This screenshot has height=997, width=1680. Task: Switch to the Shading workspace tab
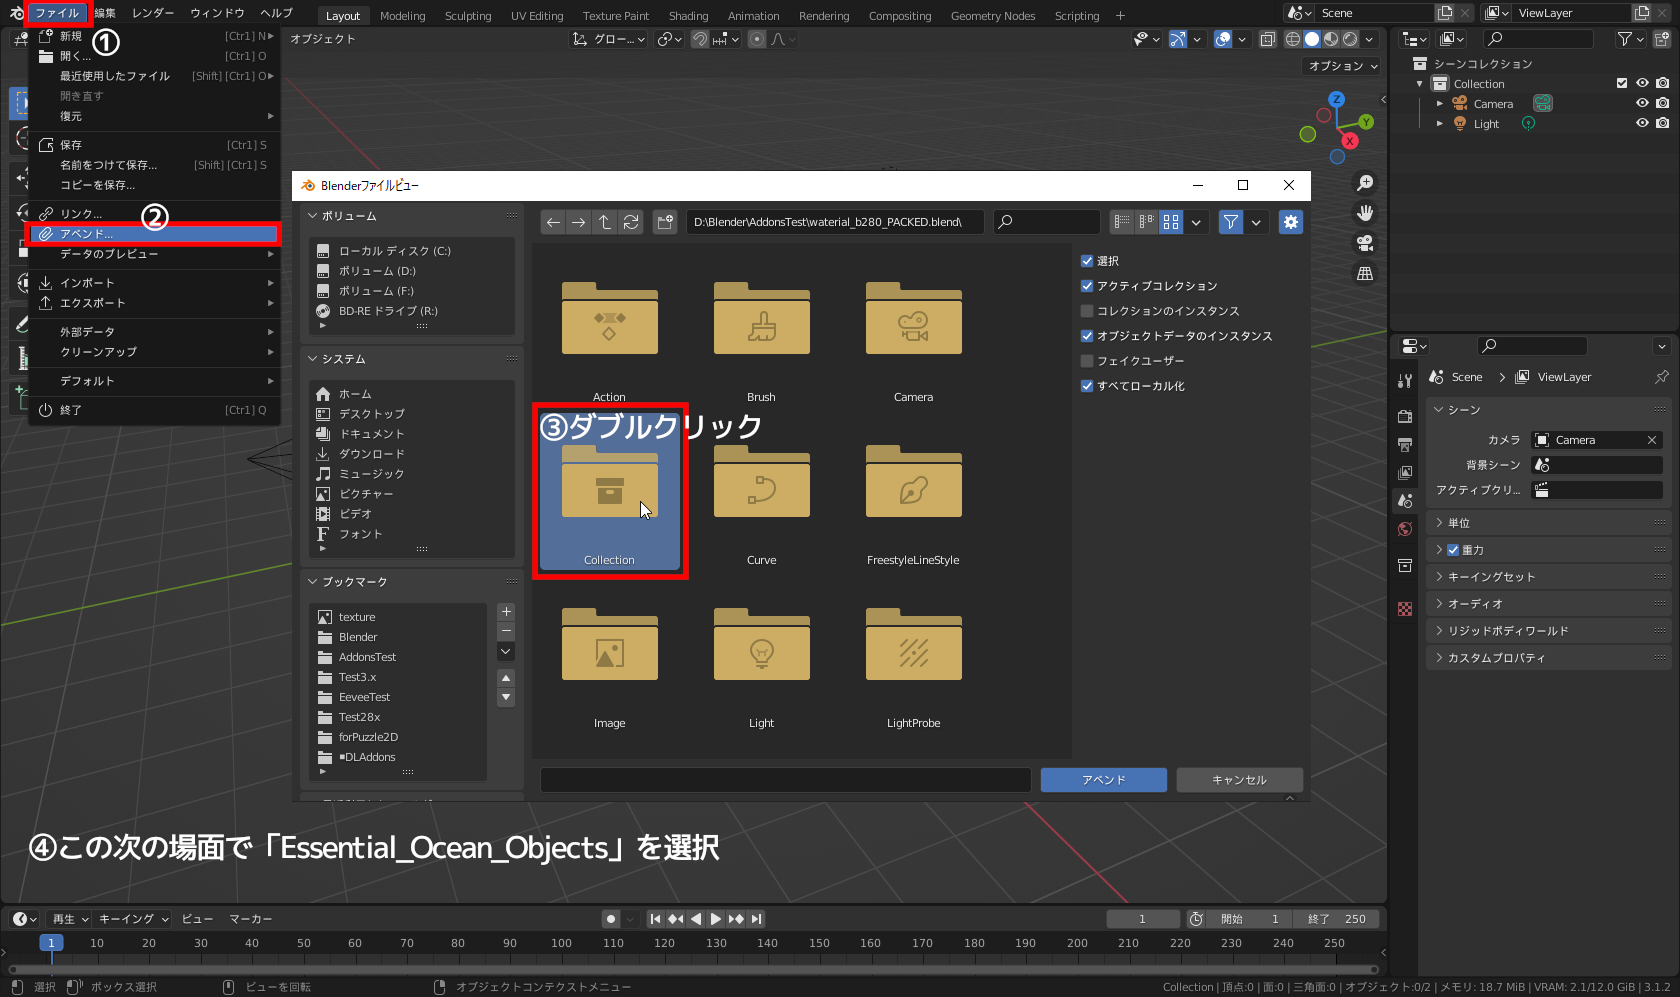click(688, 15)
